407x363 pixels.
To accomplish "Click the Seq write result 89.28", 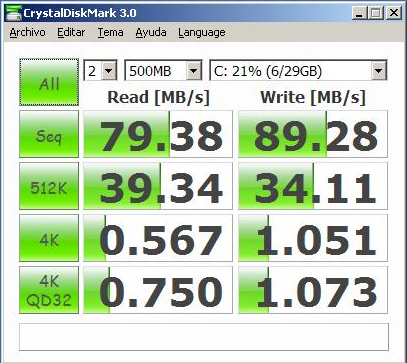I will coord(313,134).
